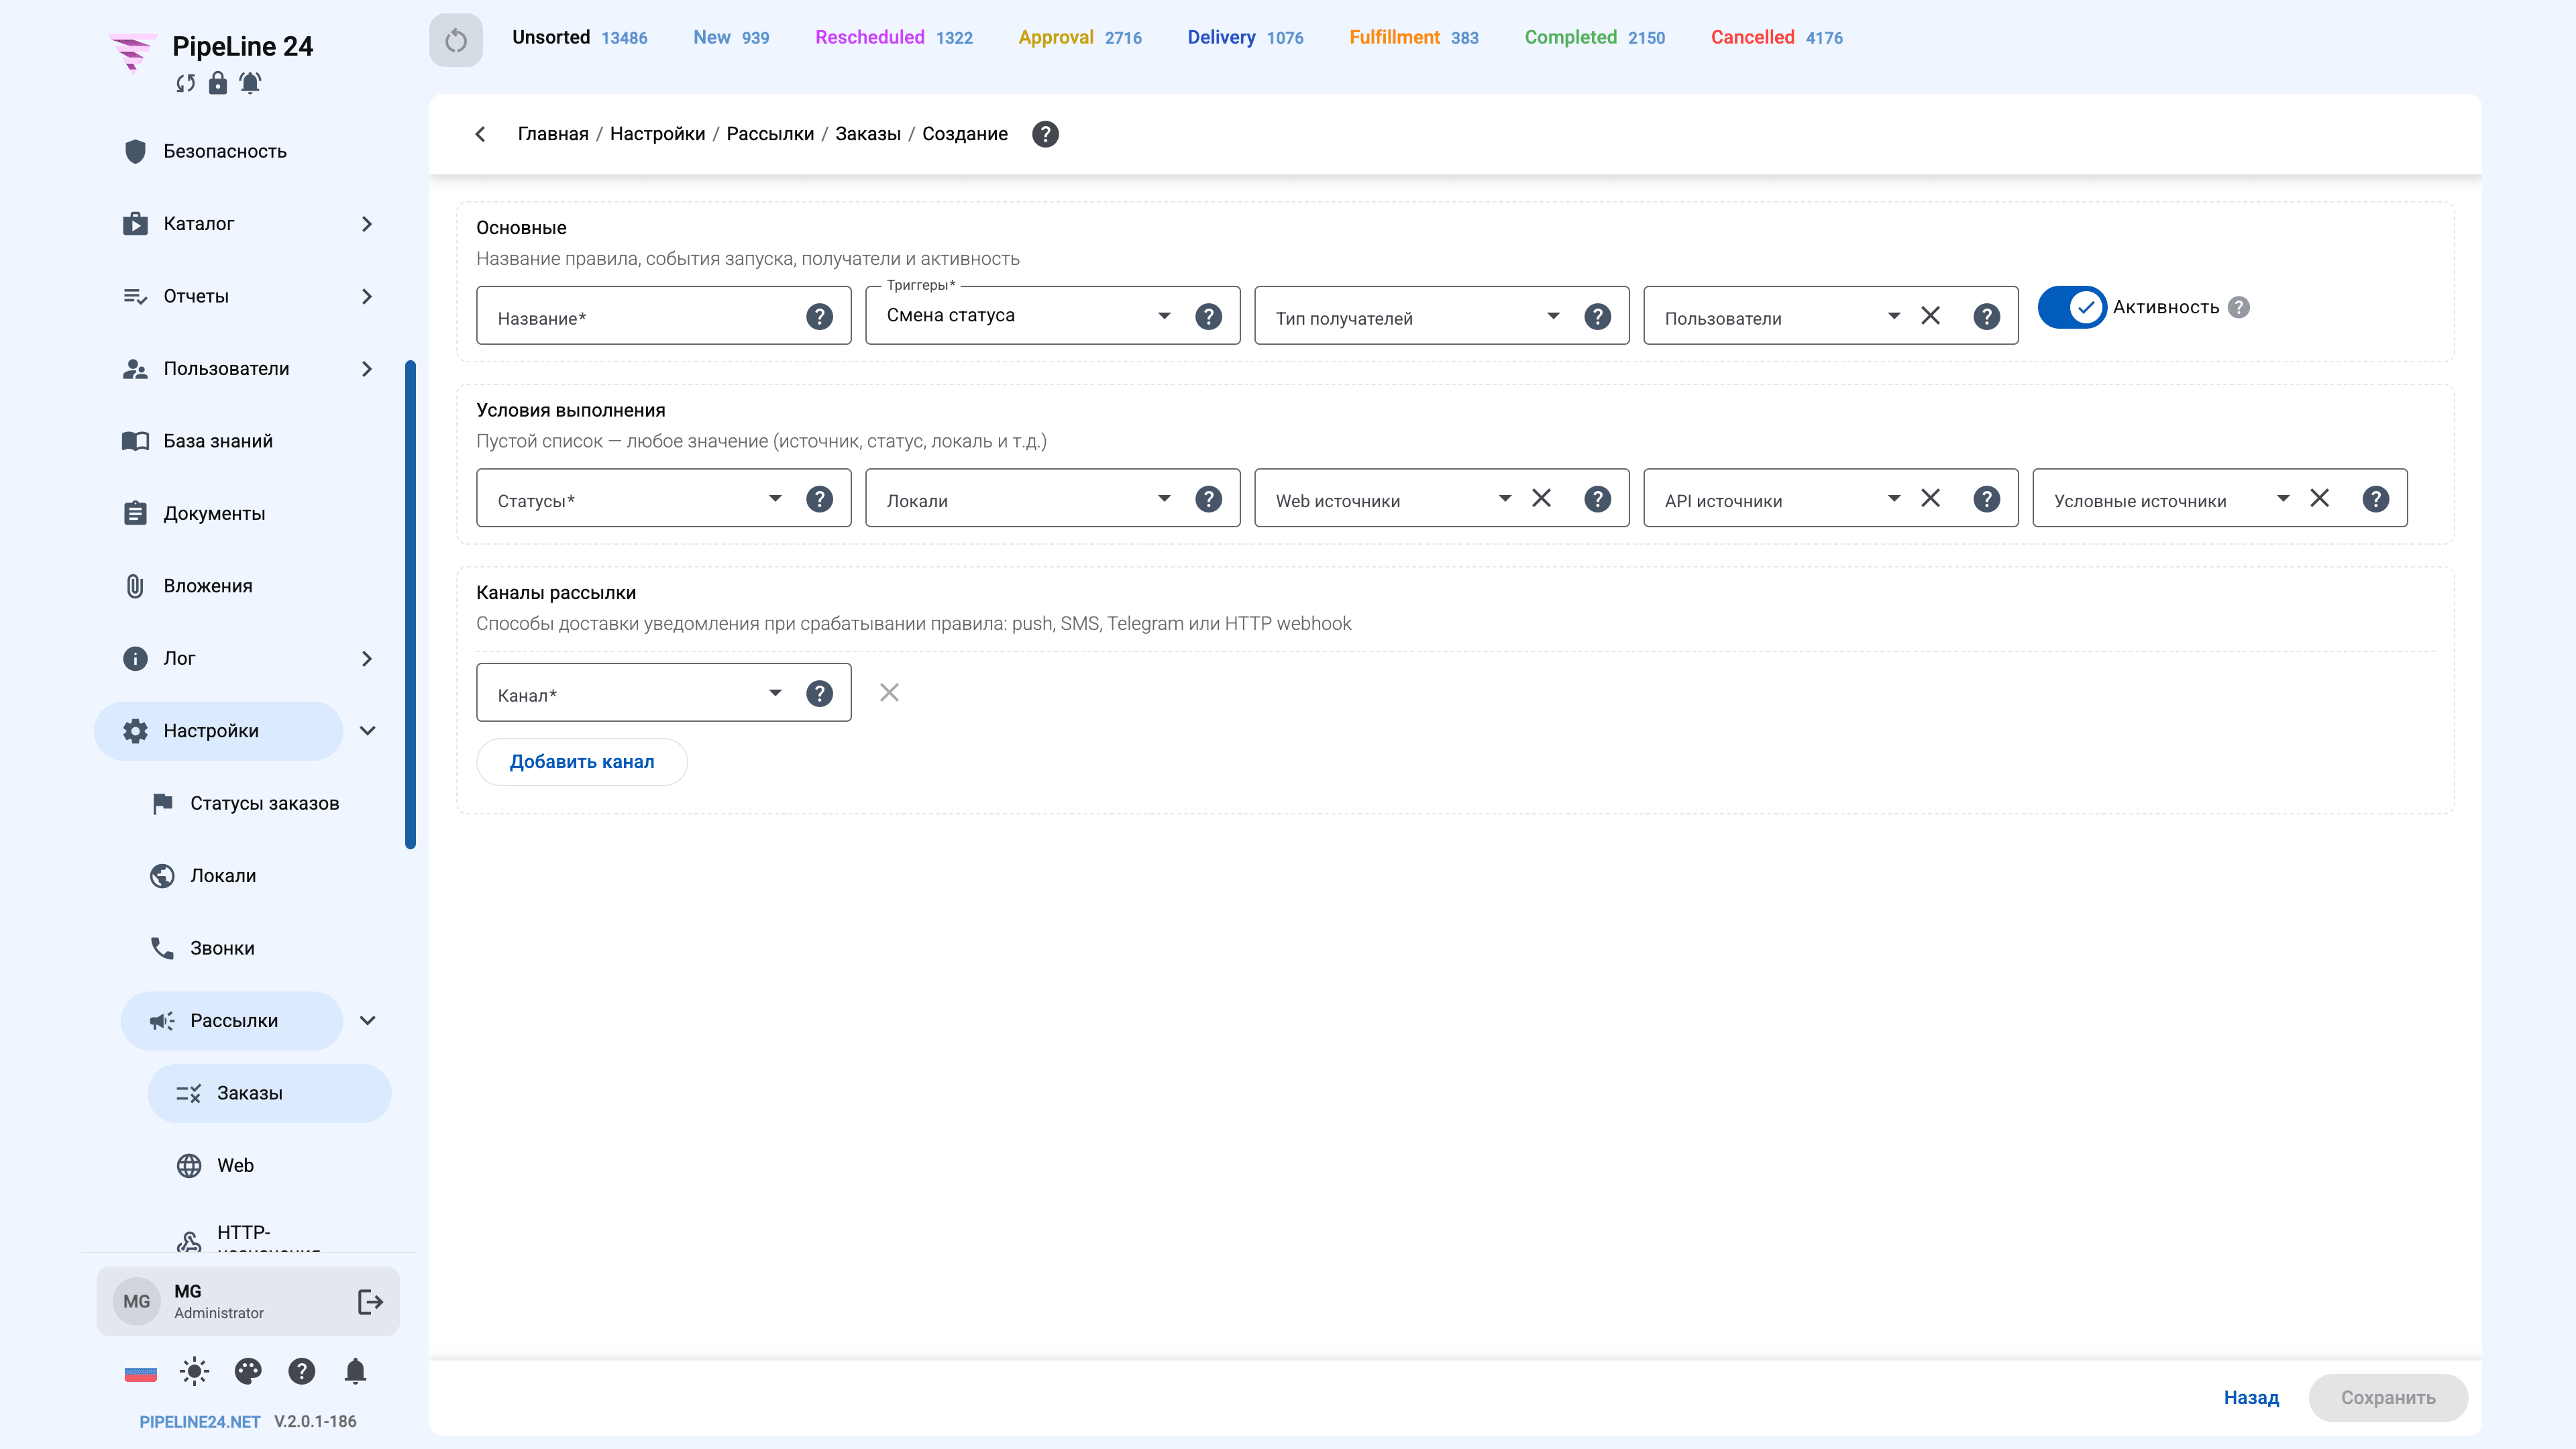
Task: Select the Cancelled status tab
Action: coord(1776,37)
